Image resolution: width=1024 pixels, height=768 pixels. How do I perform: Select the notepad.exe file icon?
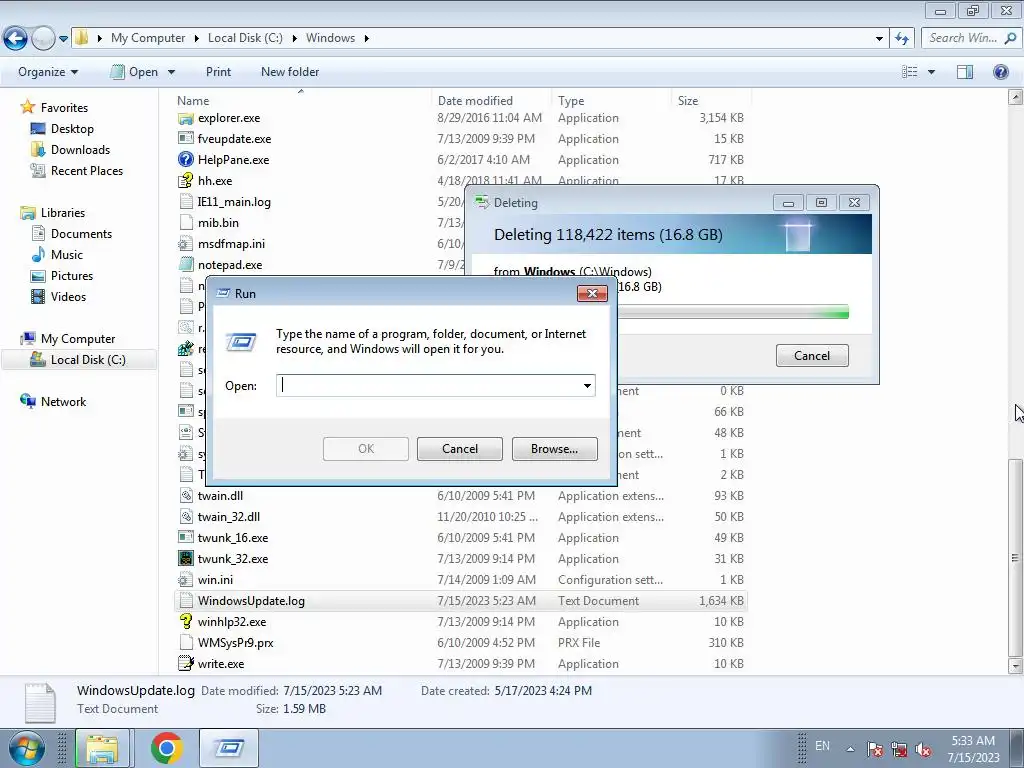185,264
